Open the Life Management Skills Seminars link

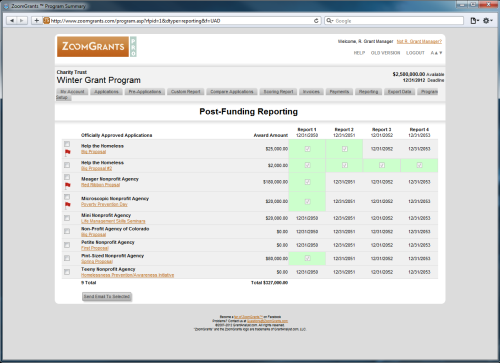point(113,221)
